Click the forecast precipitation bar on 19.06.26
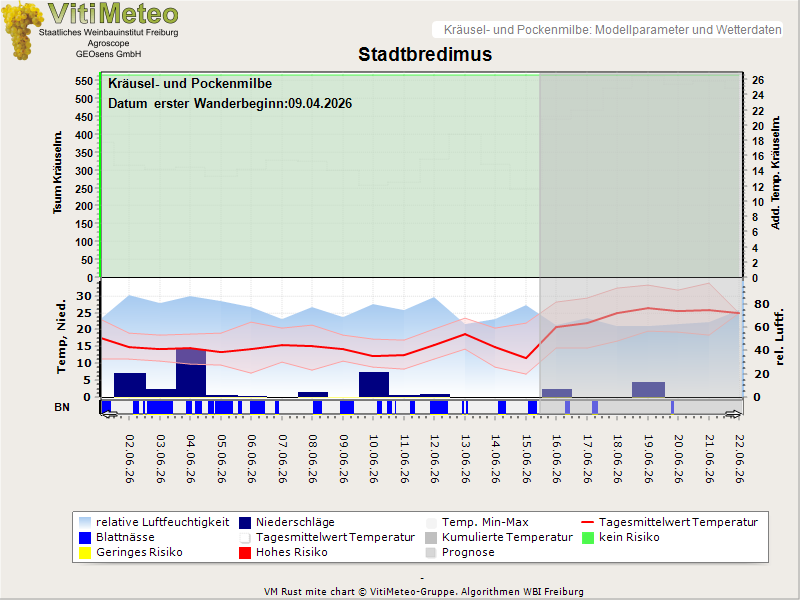 pos(648,389)
